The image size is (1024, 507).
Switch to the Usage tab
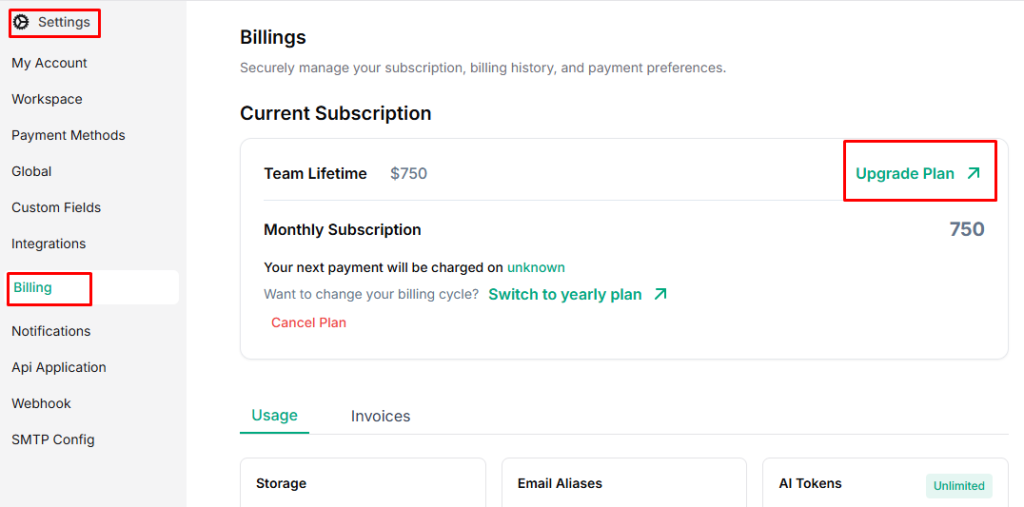274,416
